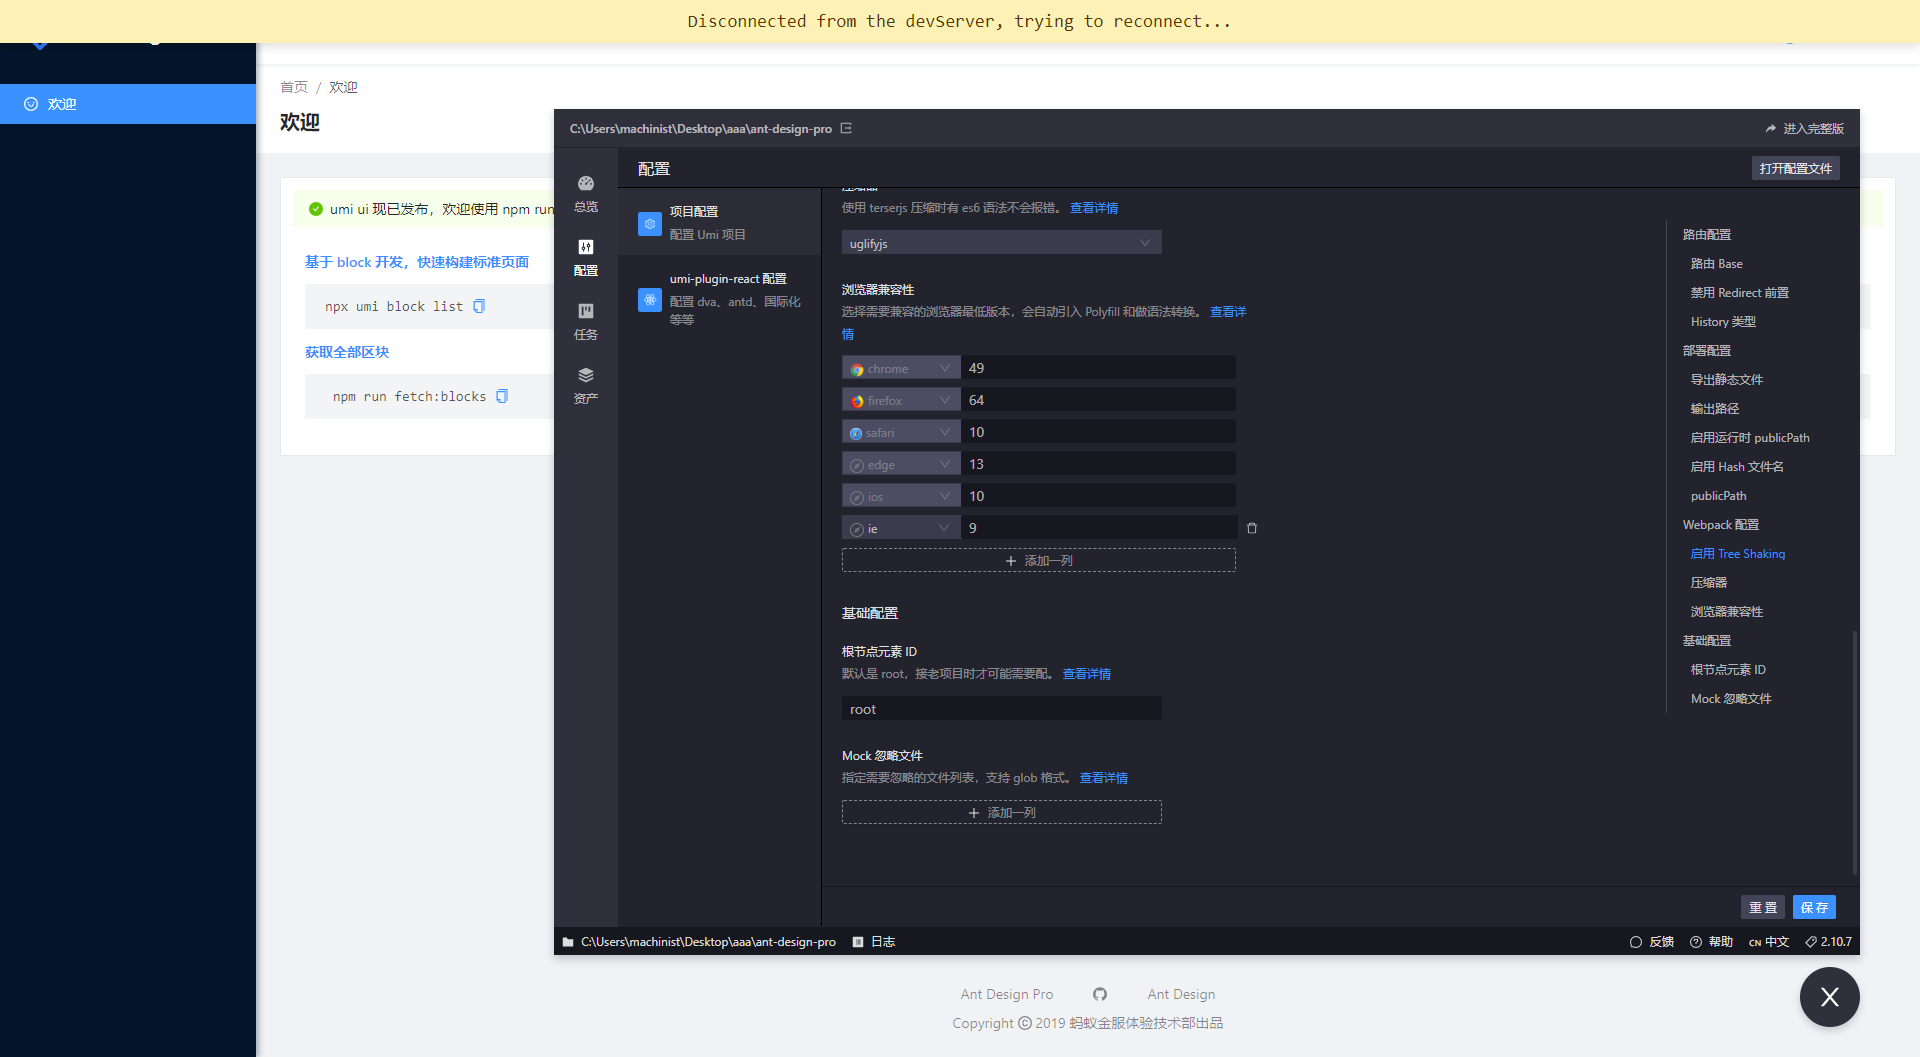Open 日志 log in status bar
The width and height of the screenshot is (1920, 1057).
(x=874, y=942)
